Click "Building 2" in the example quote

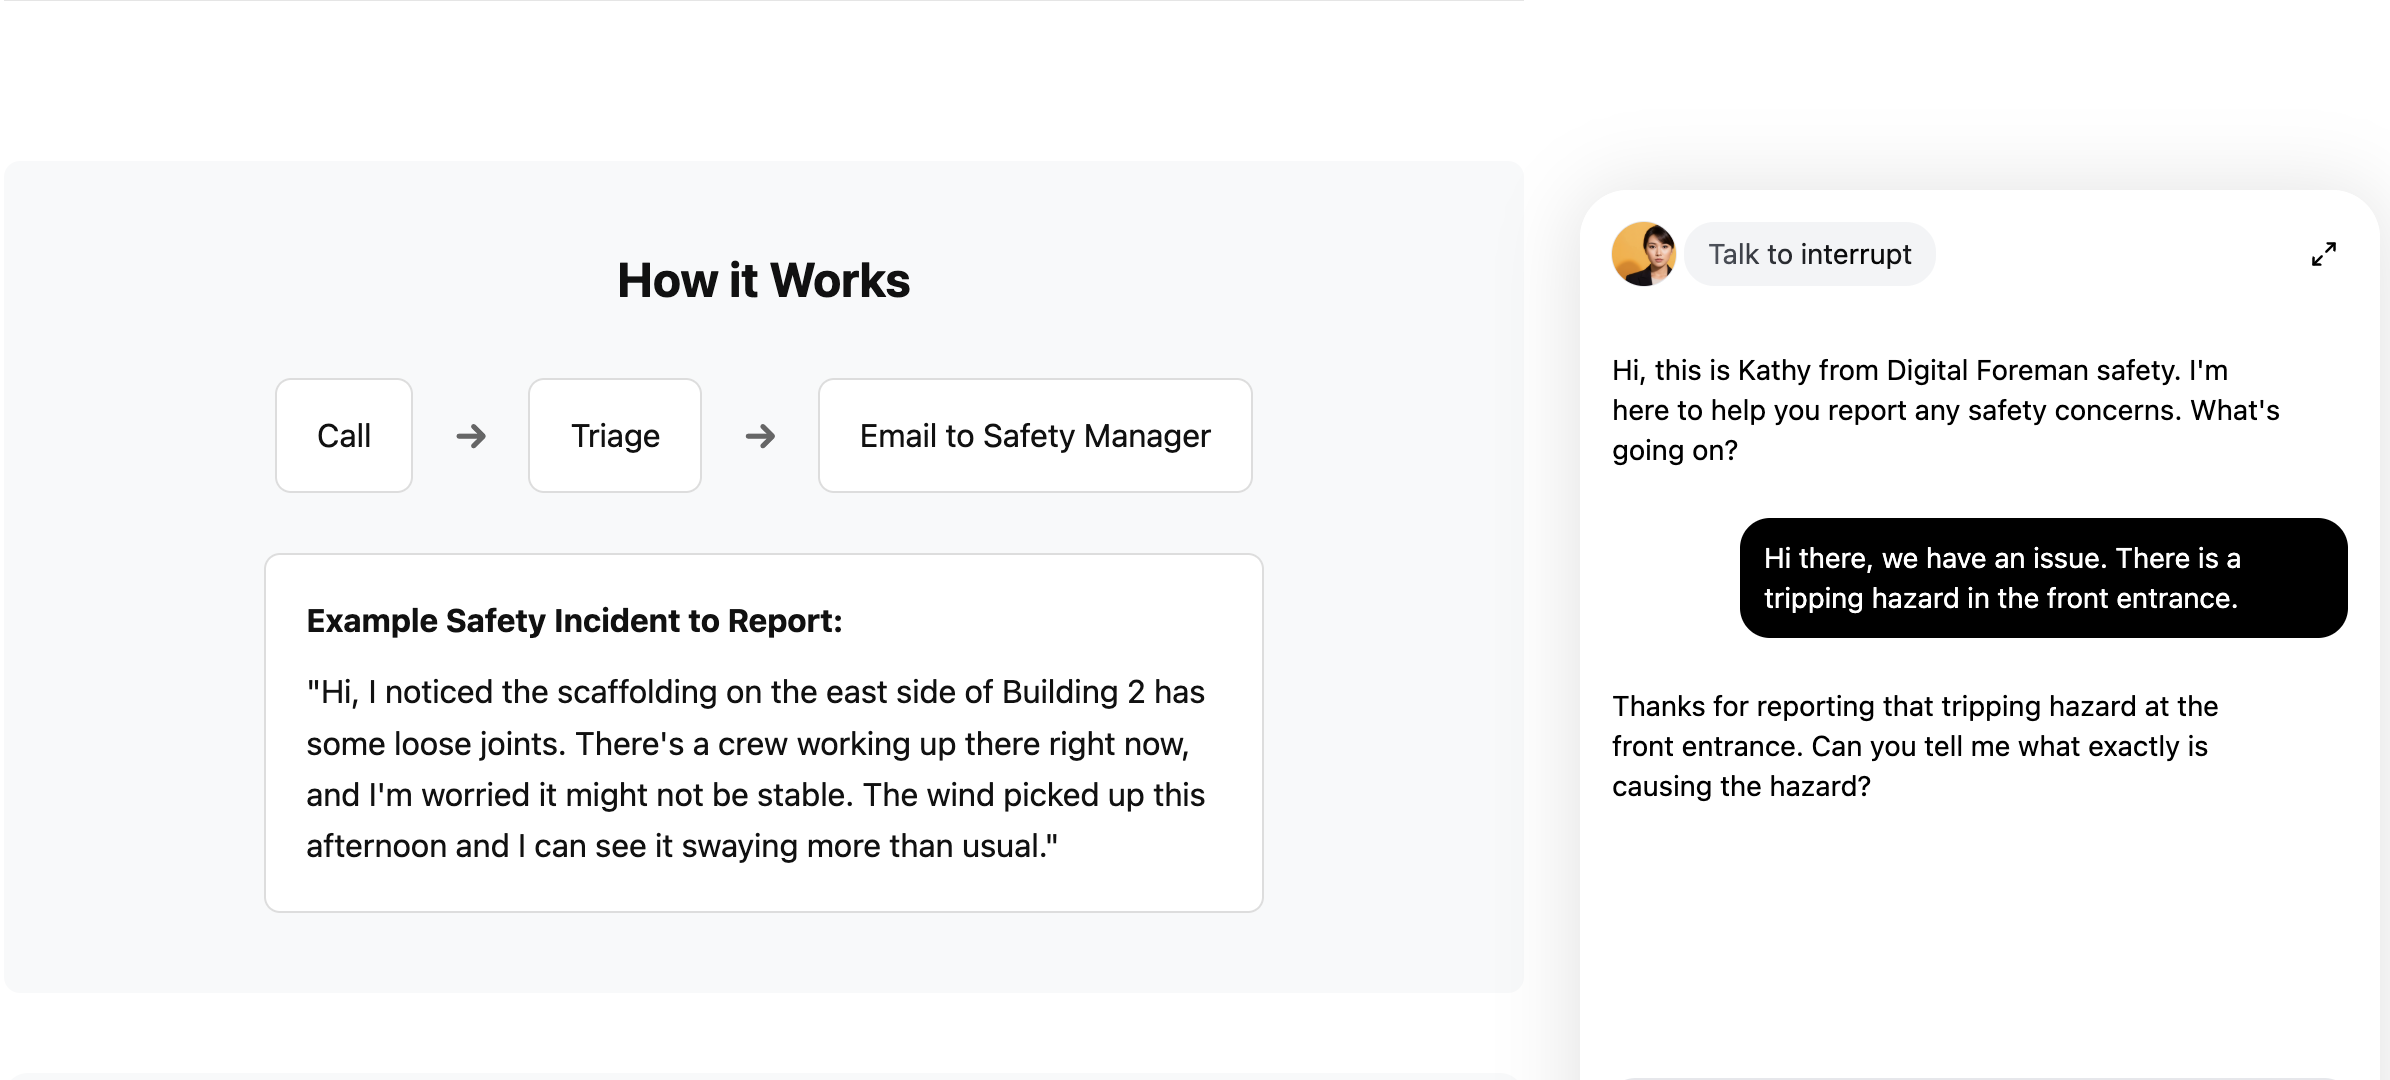point(1073,692)
